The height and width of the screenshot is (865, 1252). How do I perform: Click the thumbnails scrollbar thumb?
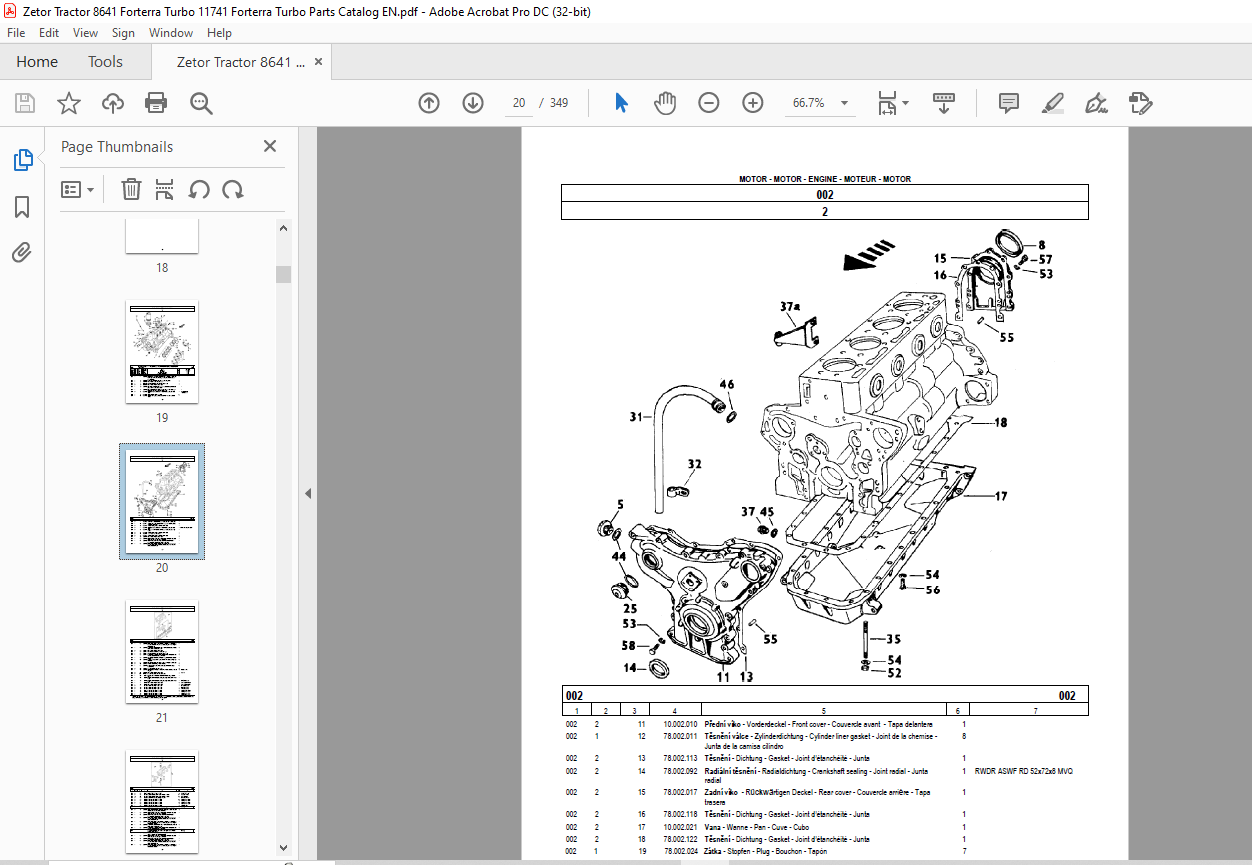pyautogui.click(x=284, y=275)
